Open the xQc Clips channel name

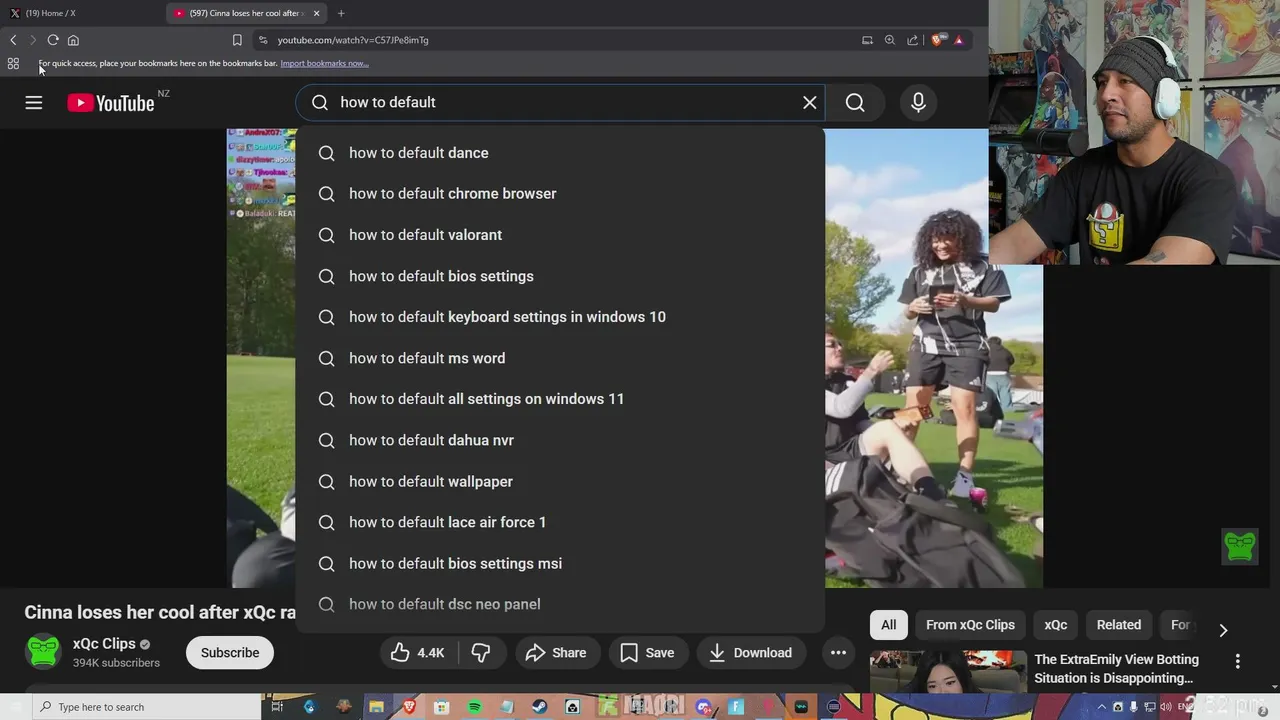pyautogui.click(x=104, y=644)
